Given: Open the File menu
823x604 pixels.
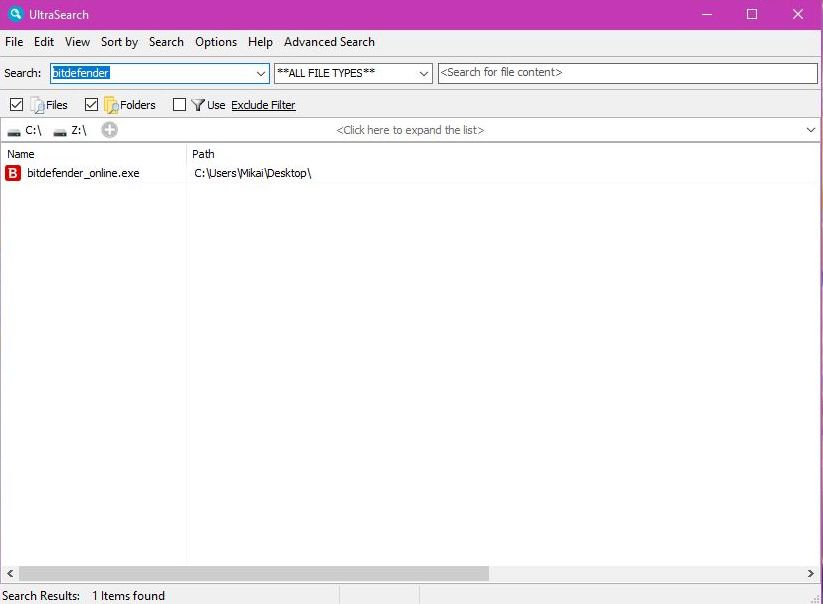Looking at the screenshot, I should point(14,42).
